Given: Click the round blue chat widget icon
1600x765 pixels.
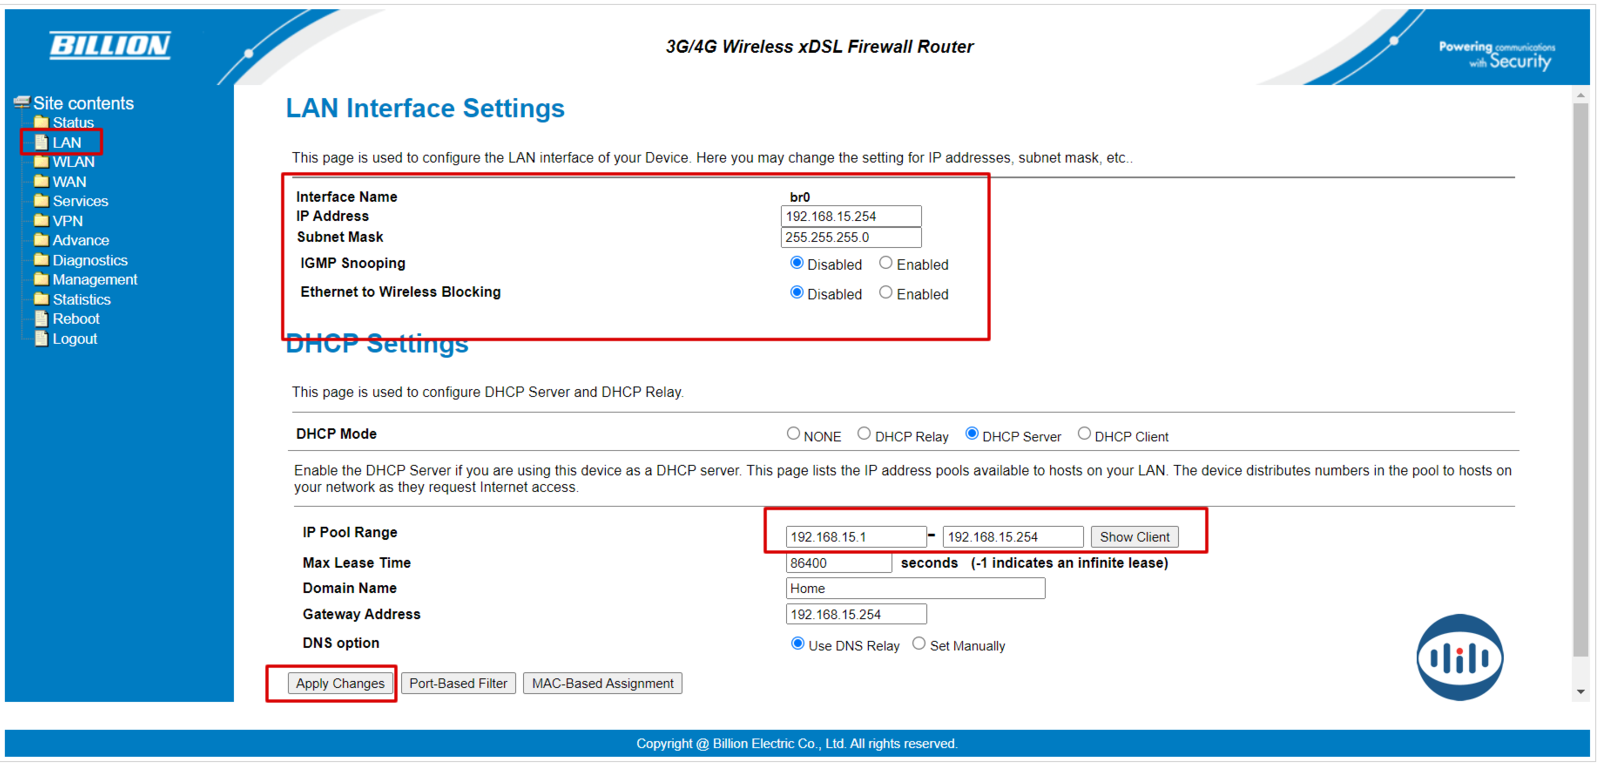Looking at the screenshot, I should click(x=1459, y=657).
